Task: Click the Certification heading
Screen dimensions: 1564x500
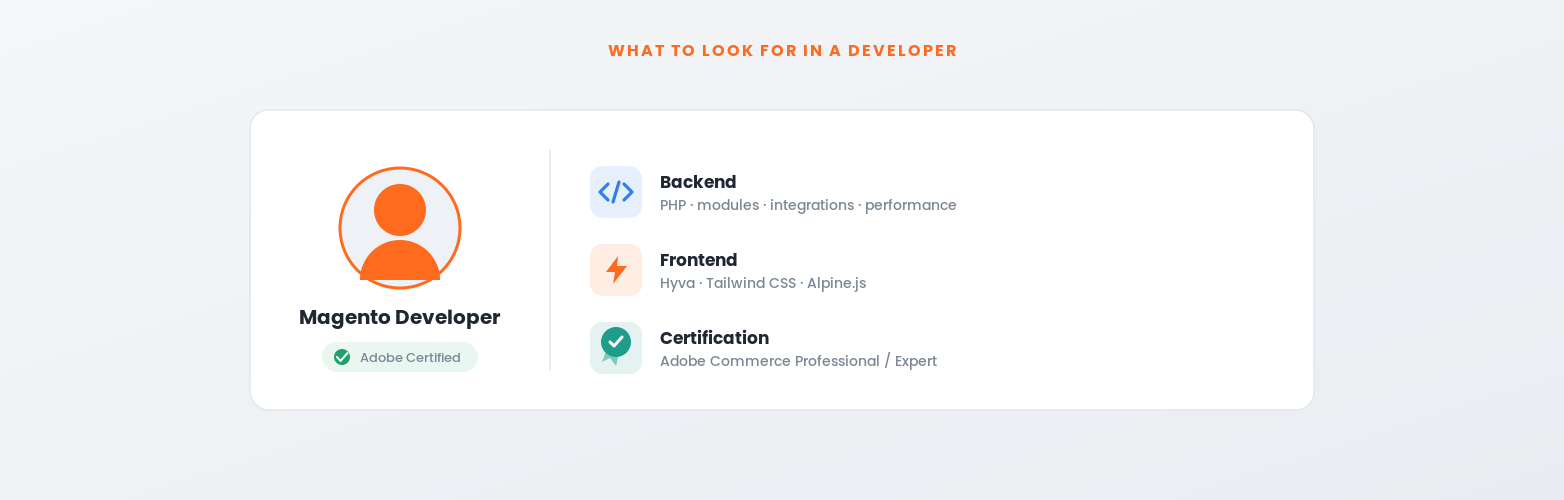Action: [x=714, y=338]
